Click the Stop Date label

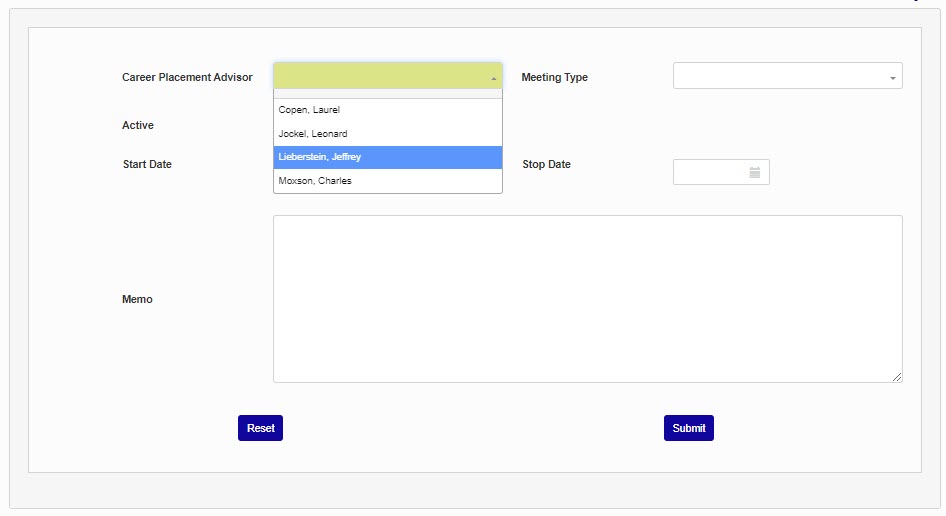coord(546,164)
